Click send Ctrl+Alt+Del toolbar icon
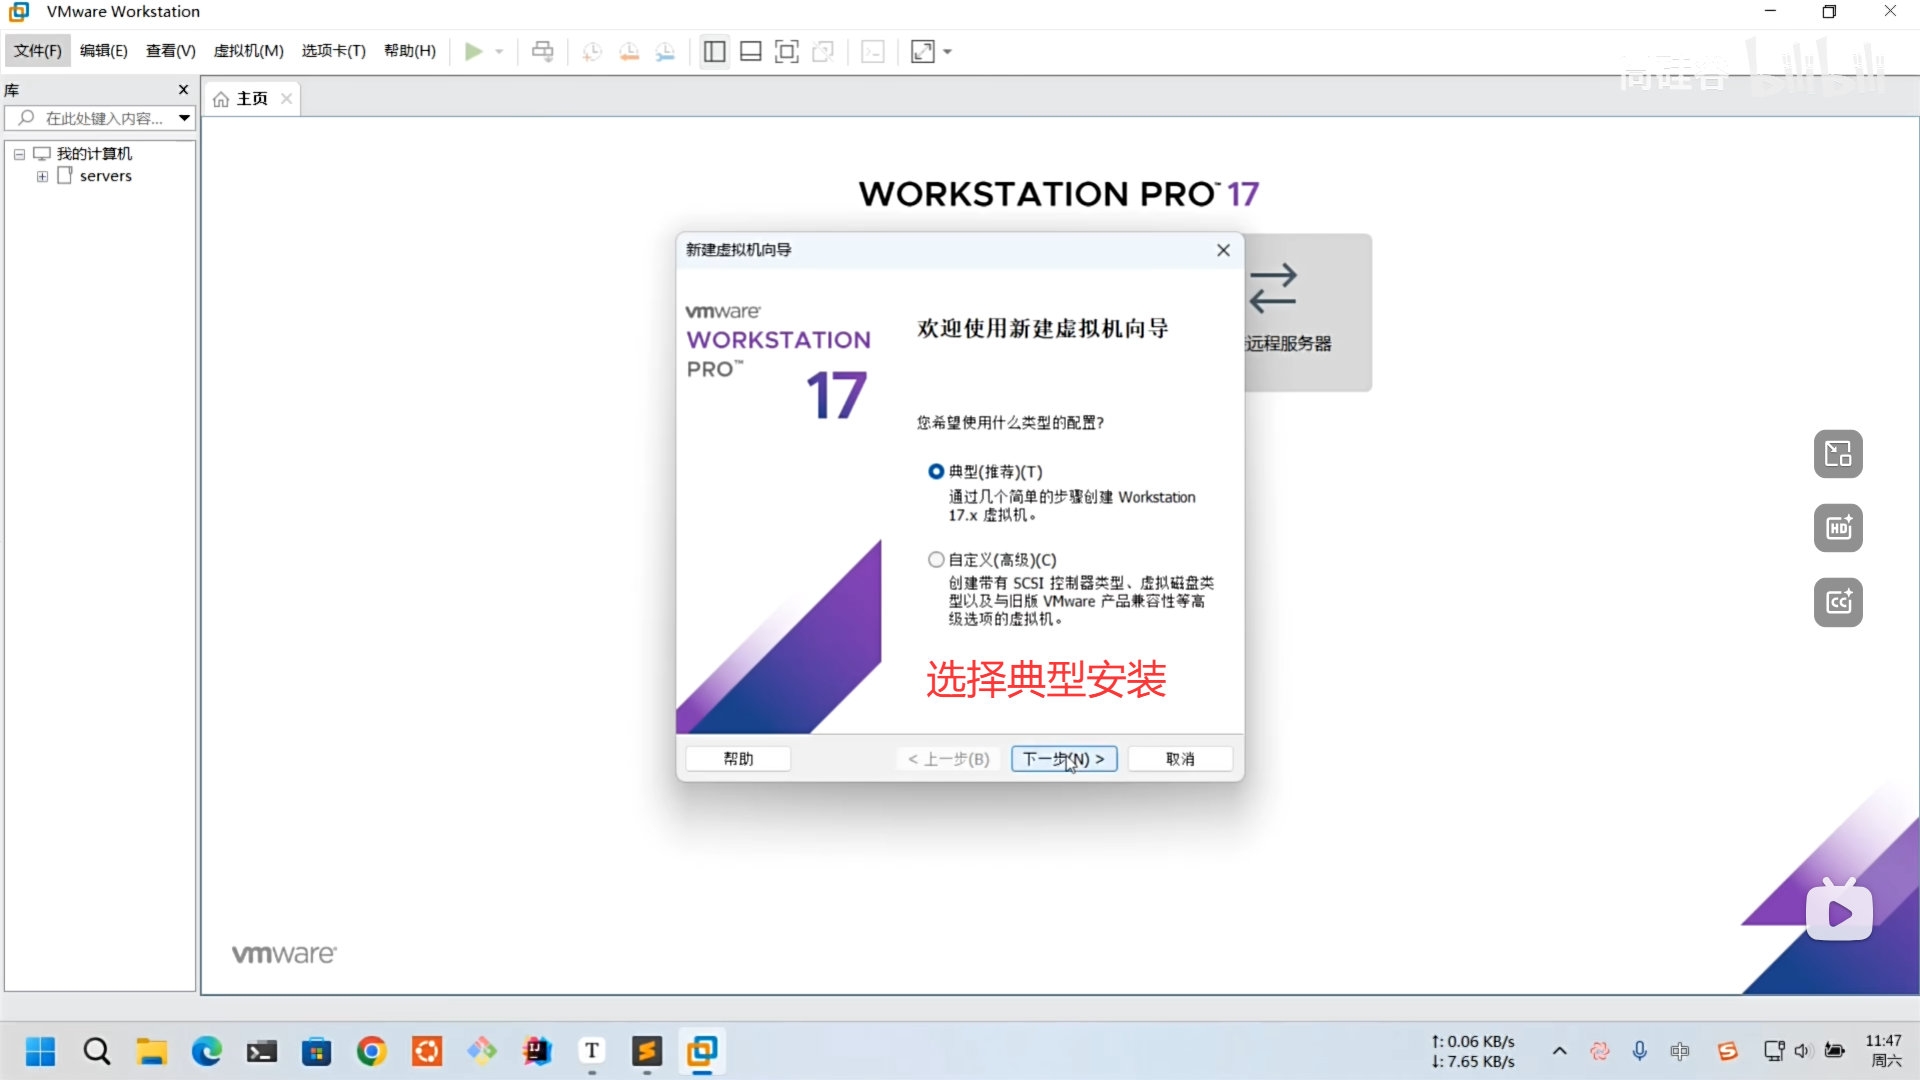Viewport: 1920px width, 1080px height. coord(542,51)
